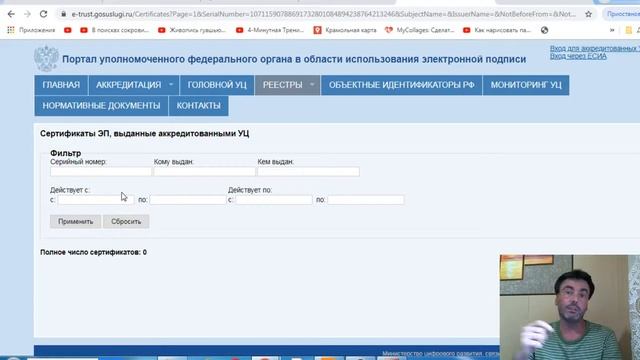
Task: Bookmark this page with the star icon
Action: coord(588,14)
